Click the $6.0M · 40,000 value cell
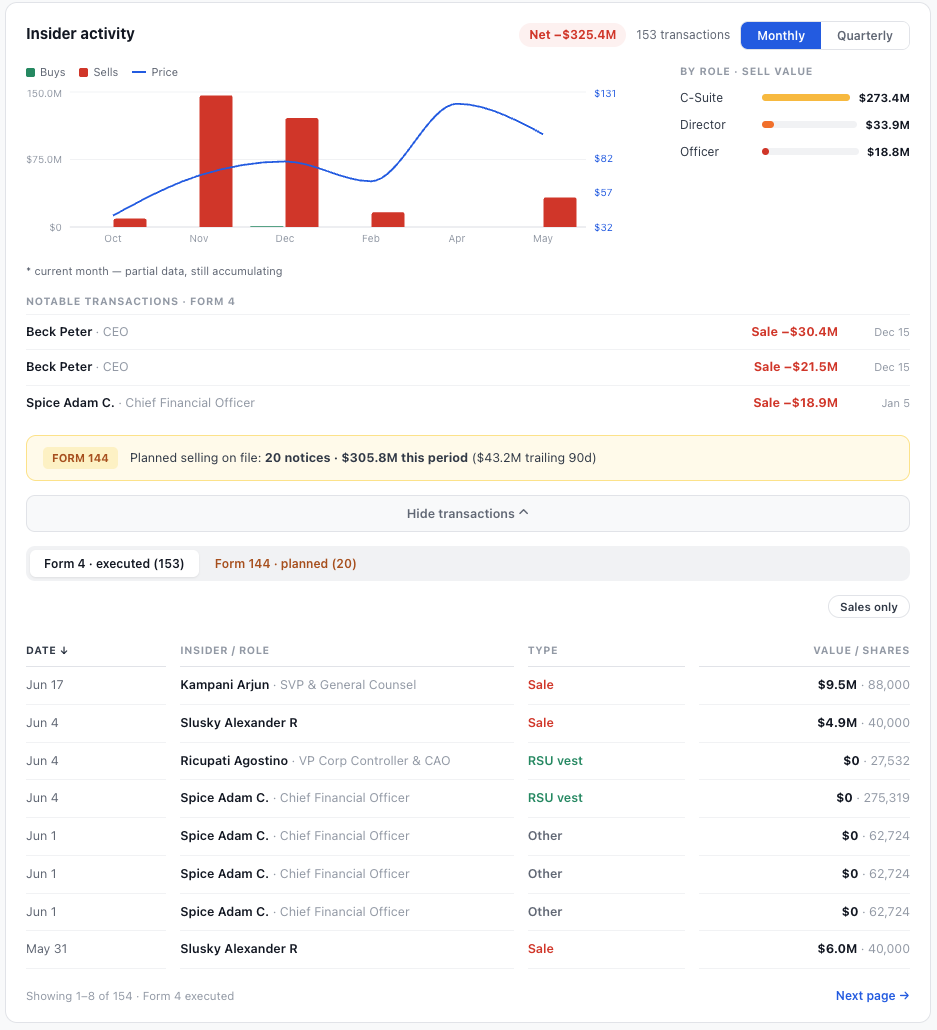The width and height of the screenshot is (937, 1030). tap(863, 949)
